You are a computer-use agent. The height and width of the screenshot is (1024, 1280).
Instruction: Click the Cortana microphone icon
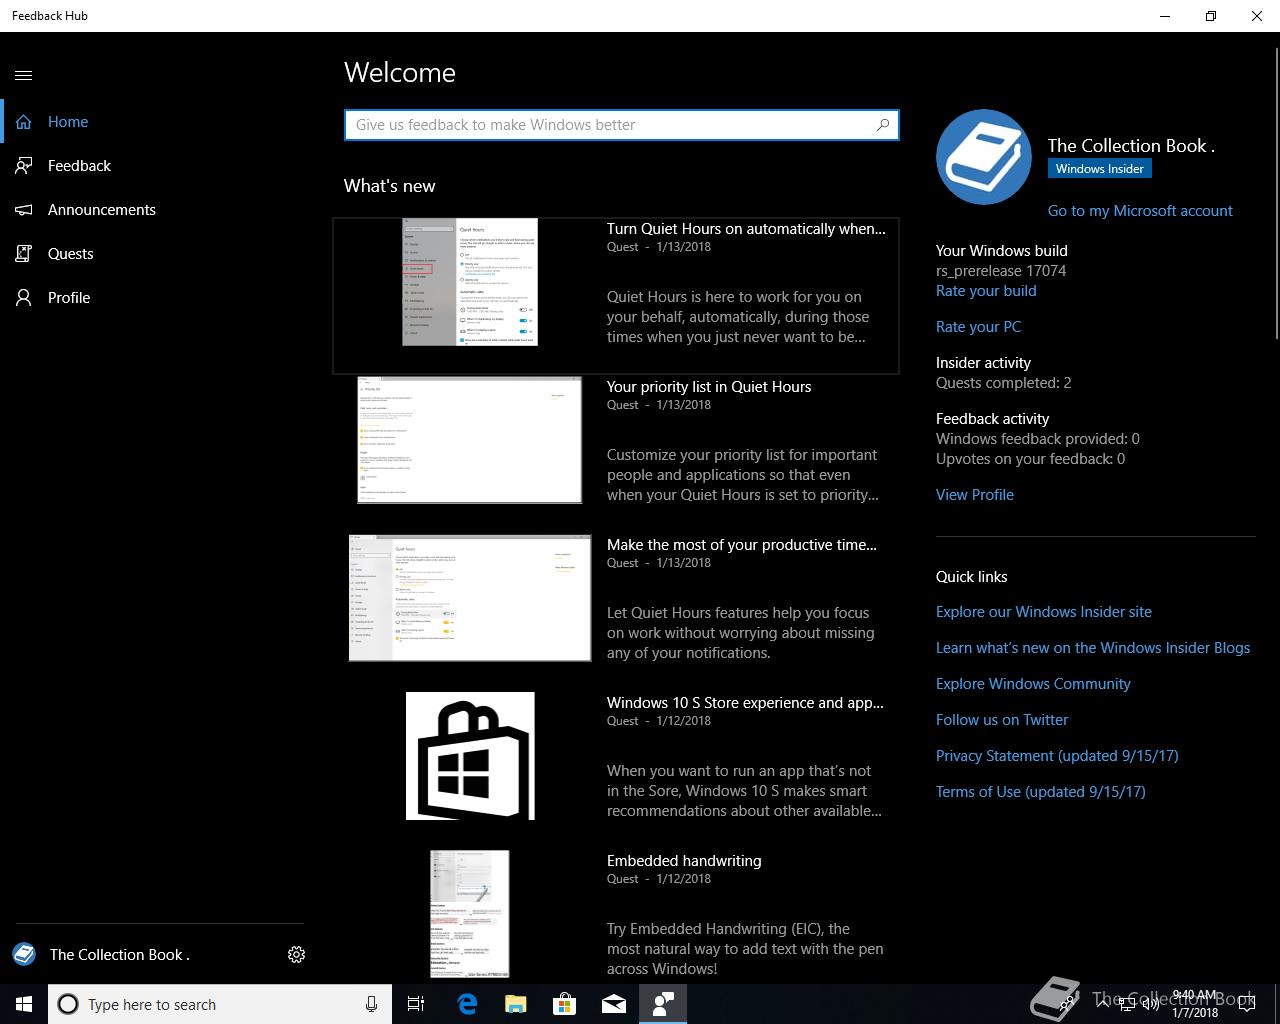[371, 1004]
